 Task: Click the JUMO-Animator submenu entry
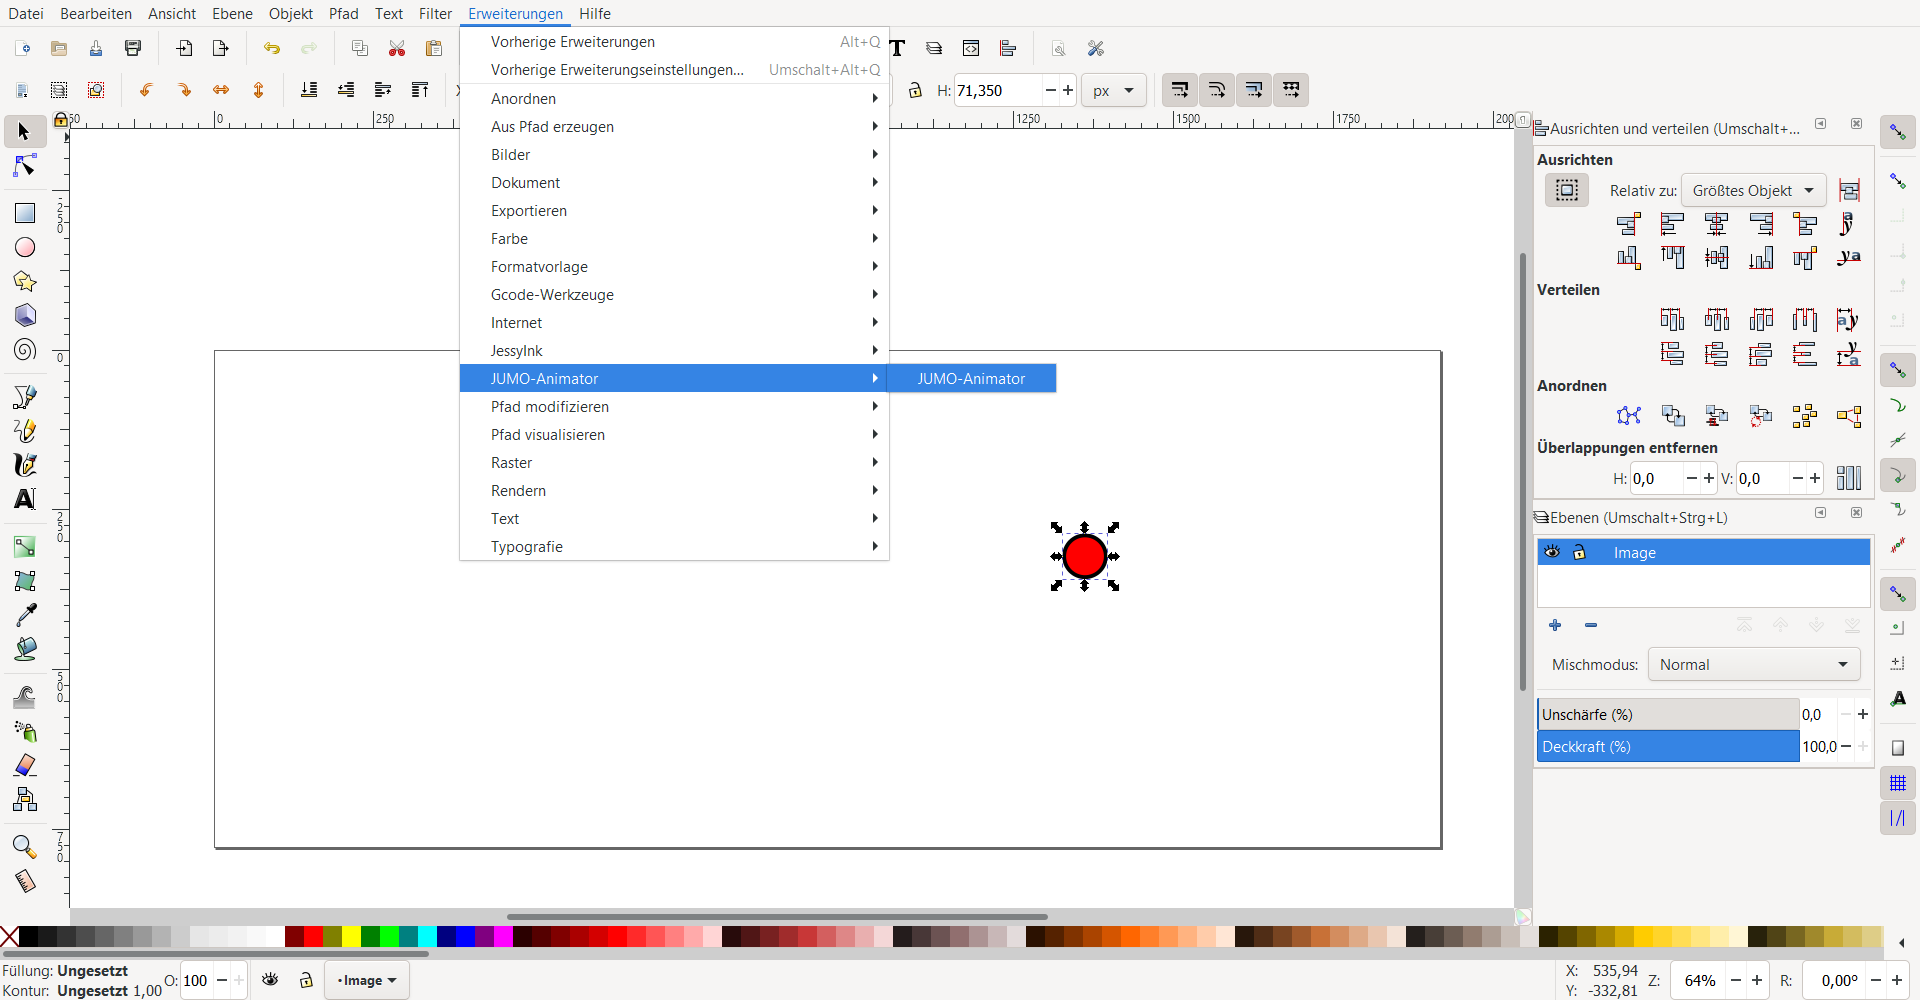971,379
